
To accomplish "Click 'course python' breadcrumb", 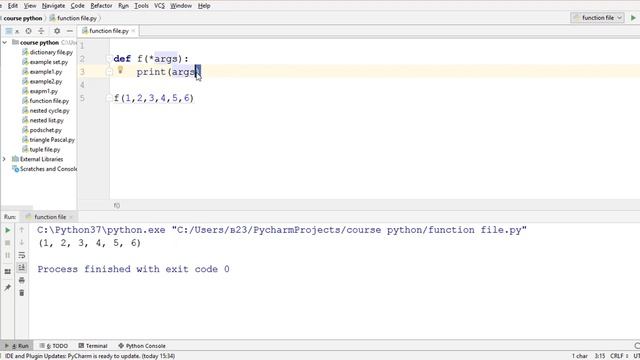I will (x=22, y=18).
